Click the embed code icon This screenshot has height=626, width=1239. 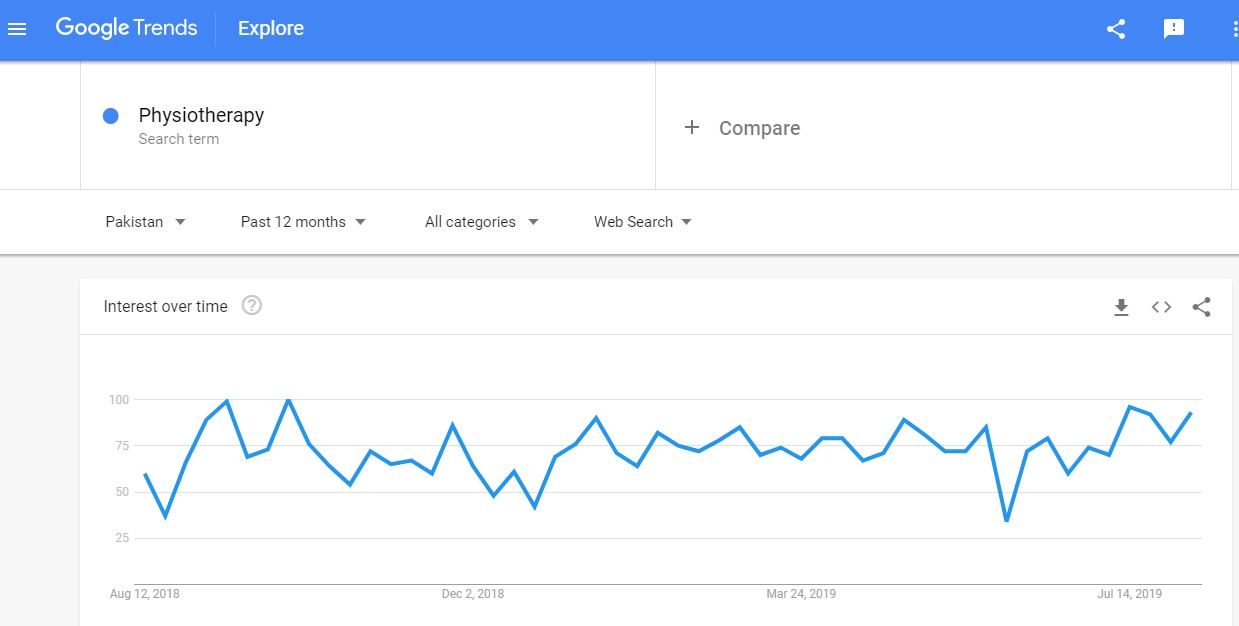[1161, 307]
